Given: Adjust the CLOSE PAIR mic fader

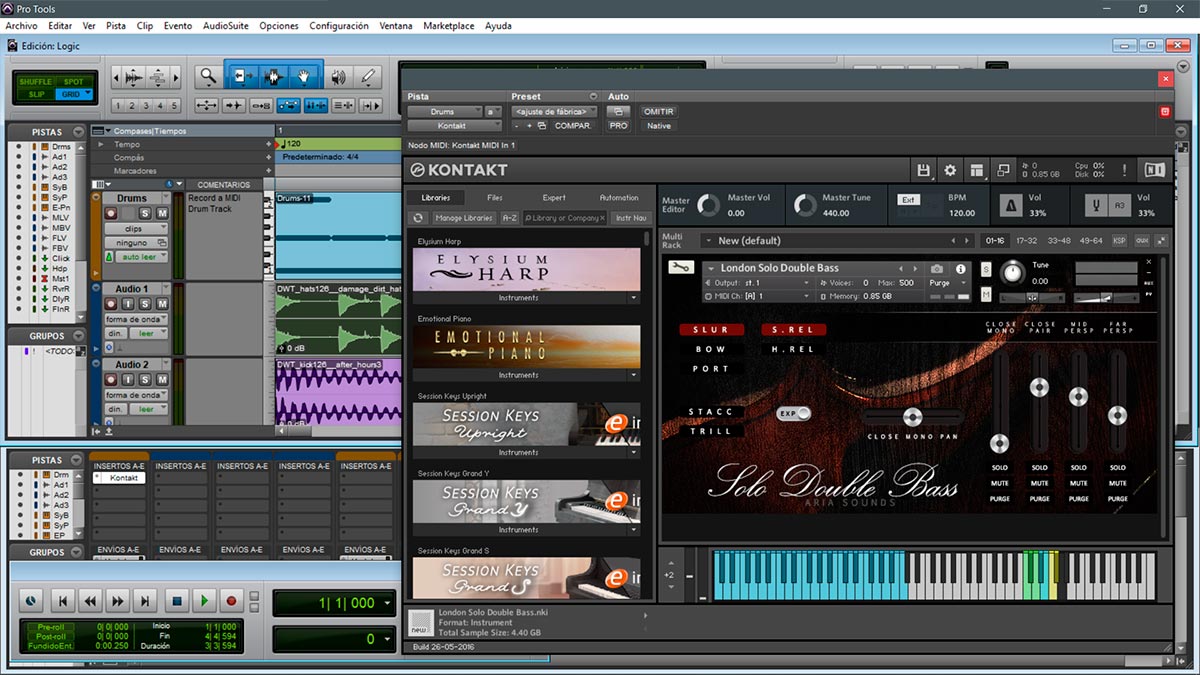Looking at the screenshot, I should 1039,387.
